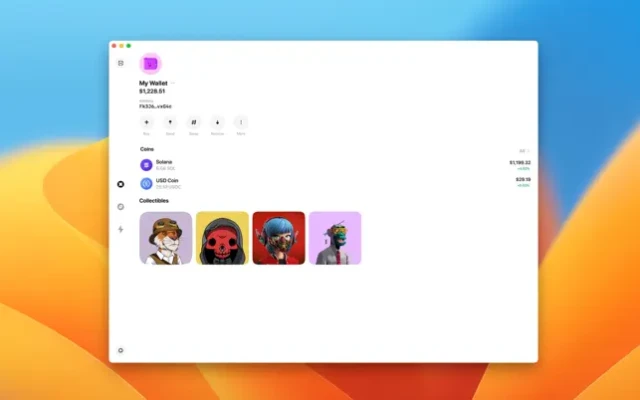Click the Receive arrow-down button
Viewport: 640px width, 400px height.
[218, 122]
